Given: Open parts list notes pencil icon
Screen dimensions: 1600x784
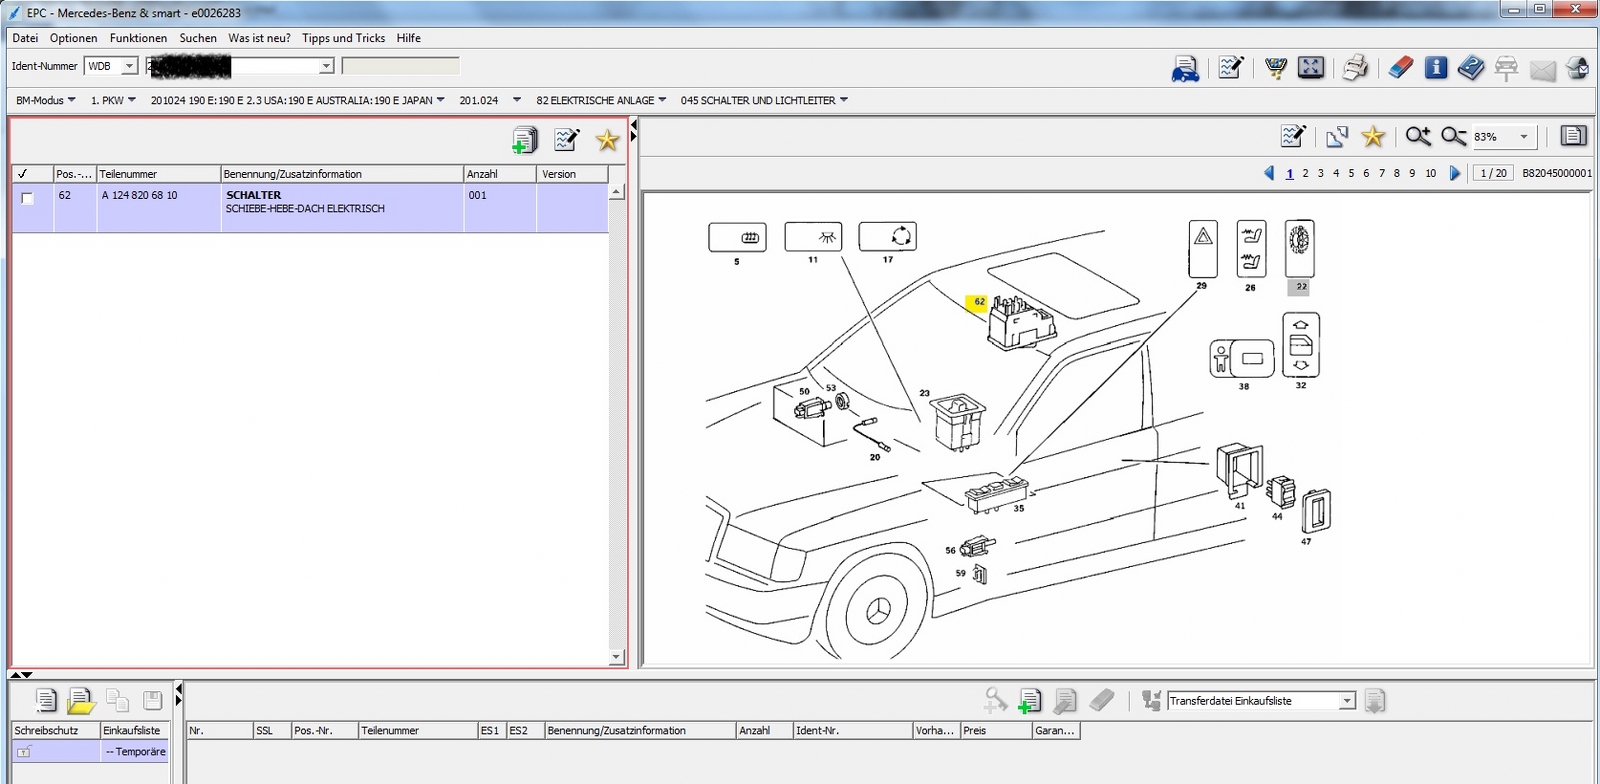Looking at the screenshot, I should click(567, 139).
